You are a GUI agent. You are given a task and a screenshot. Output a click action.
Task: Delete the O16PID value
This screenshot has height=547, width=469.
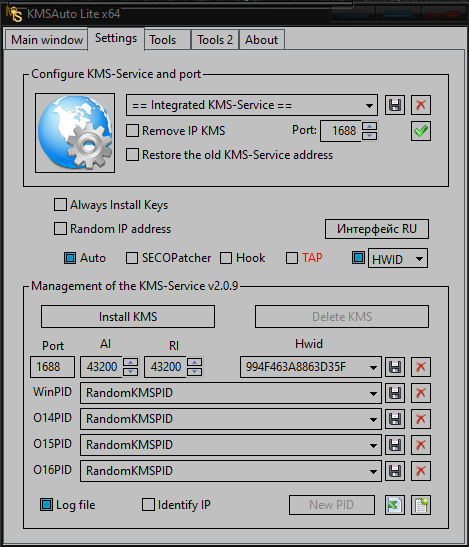tap(420, 471)
